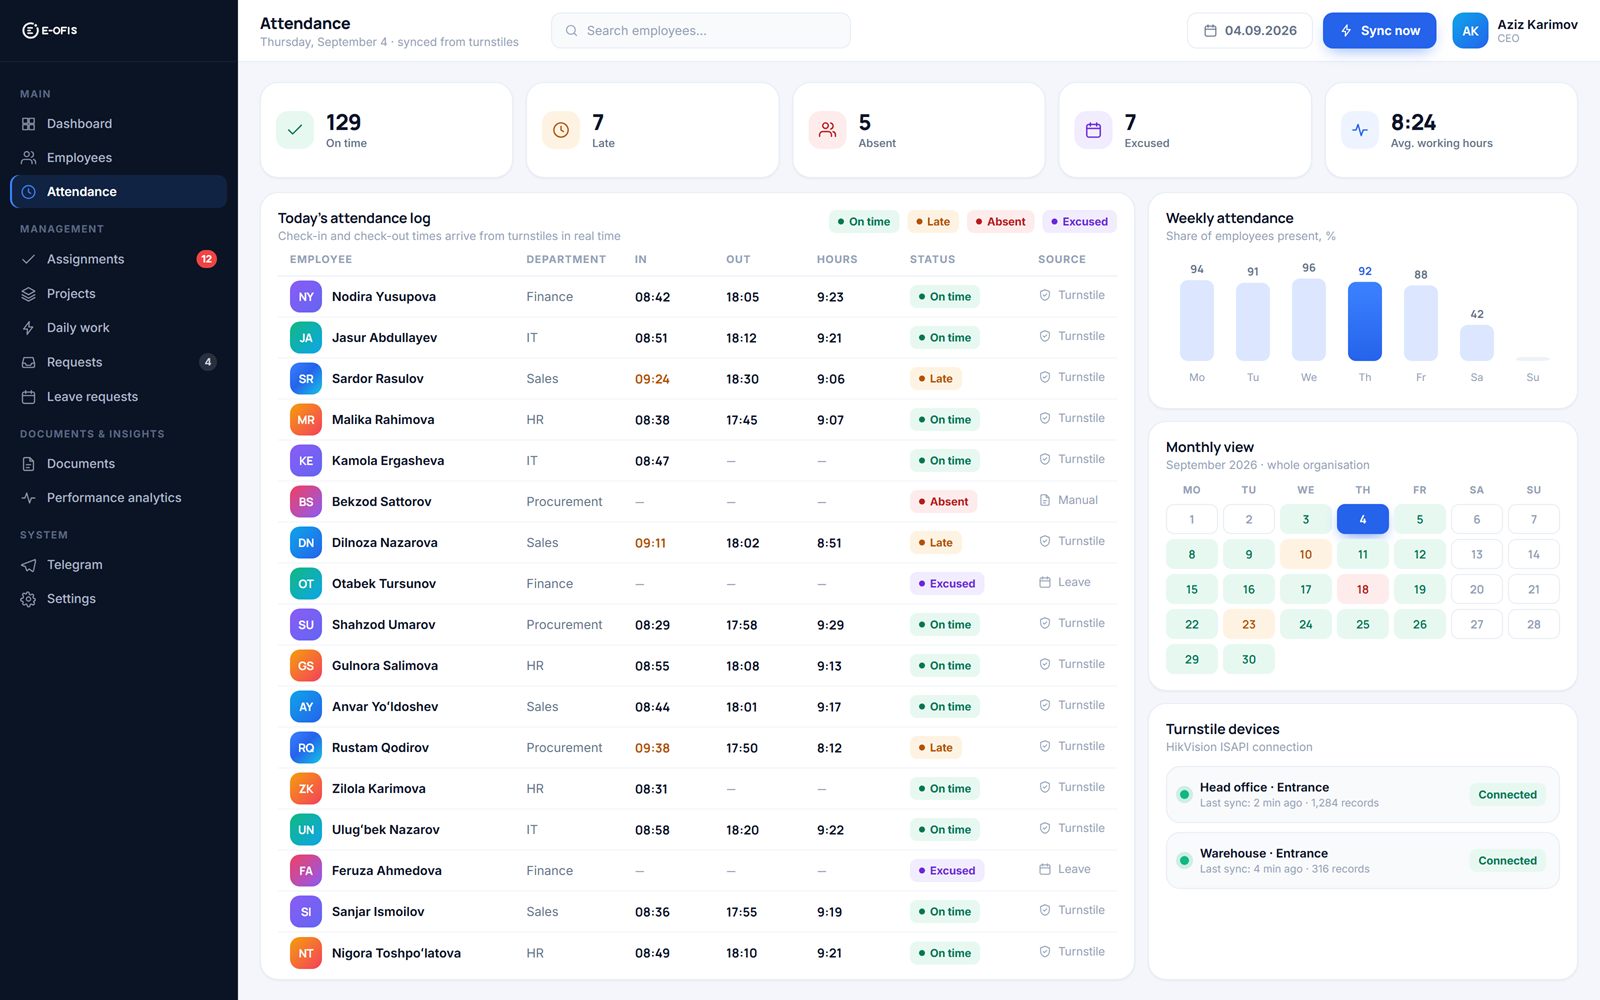Click the On time checkmark icon
This screenshot has width=1600, height=1000.
295,130
